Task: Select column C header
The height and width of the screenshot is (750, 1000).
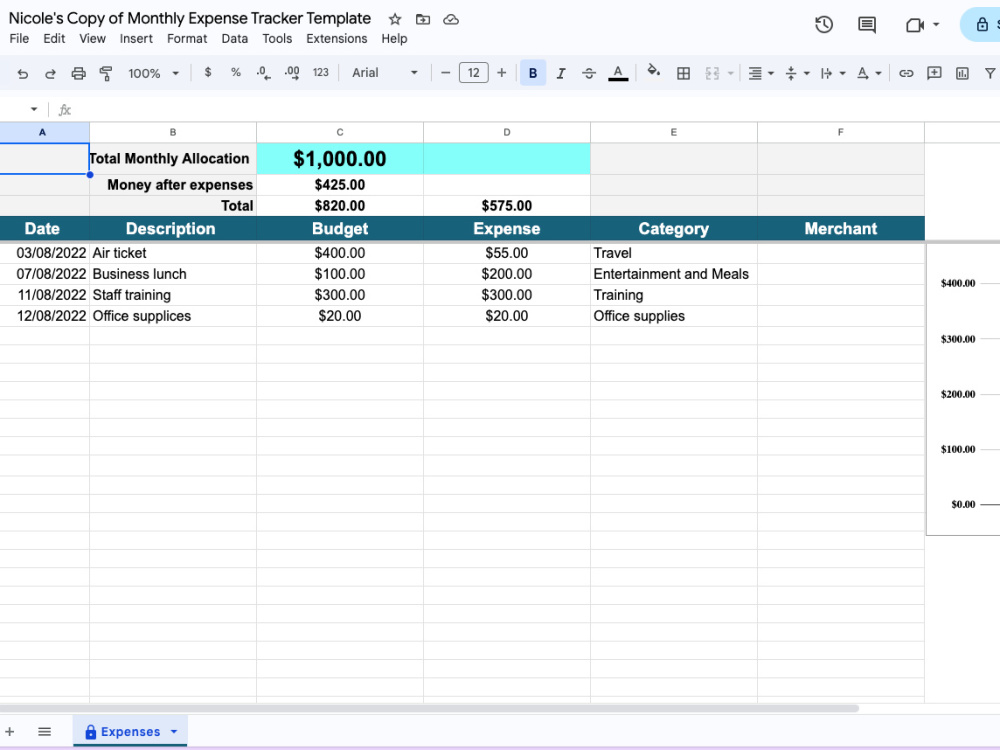Action: [x=340, y=132]
